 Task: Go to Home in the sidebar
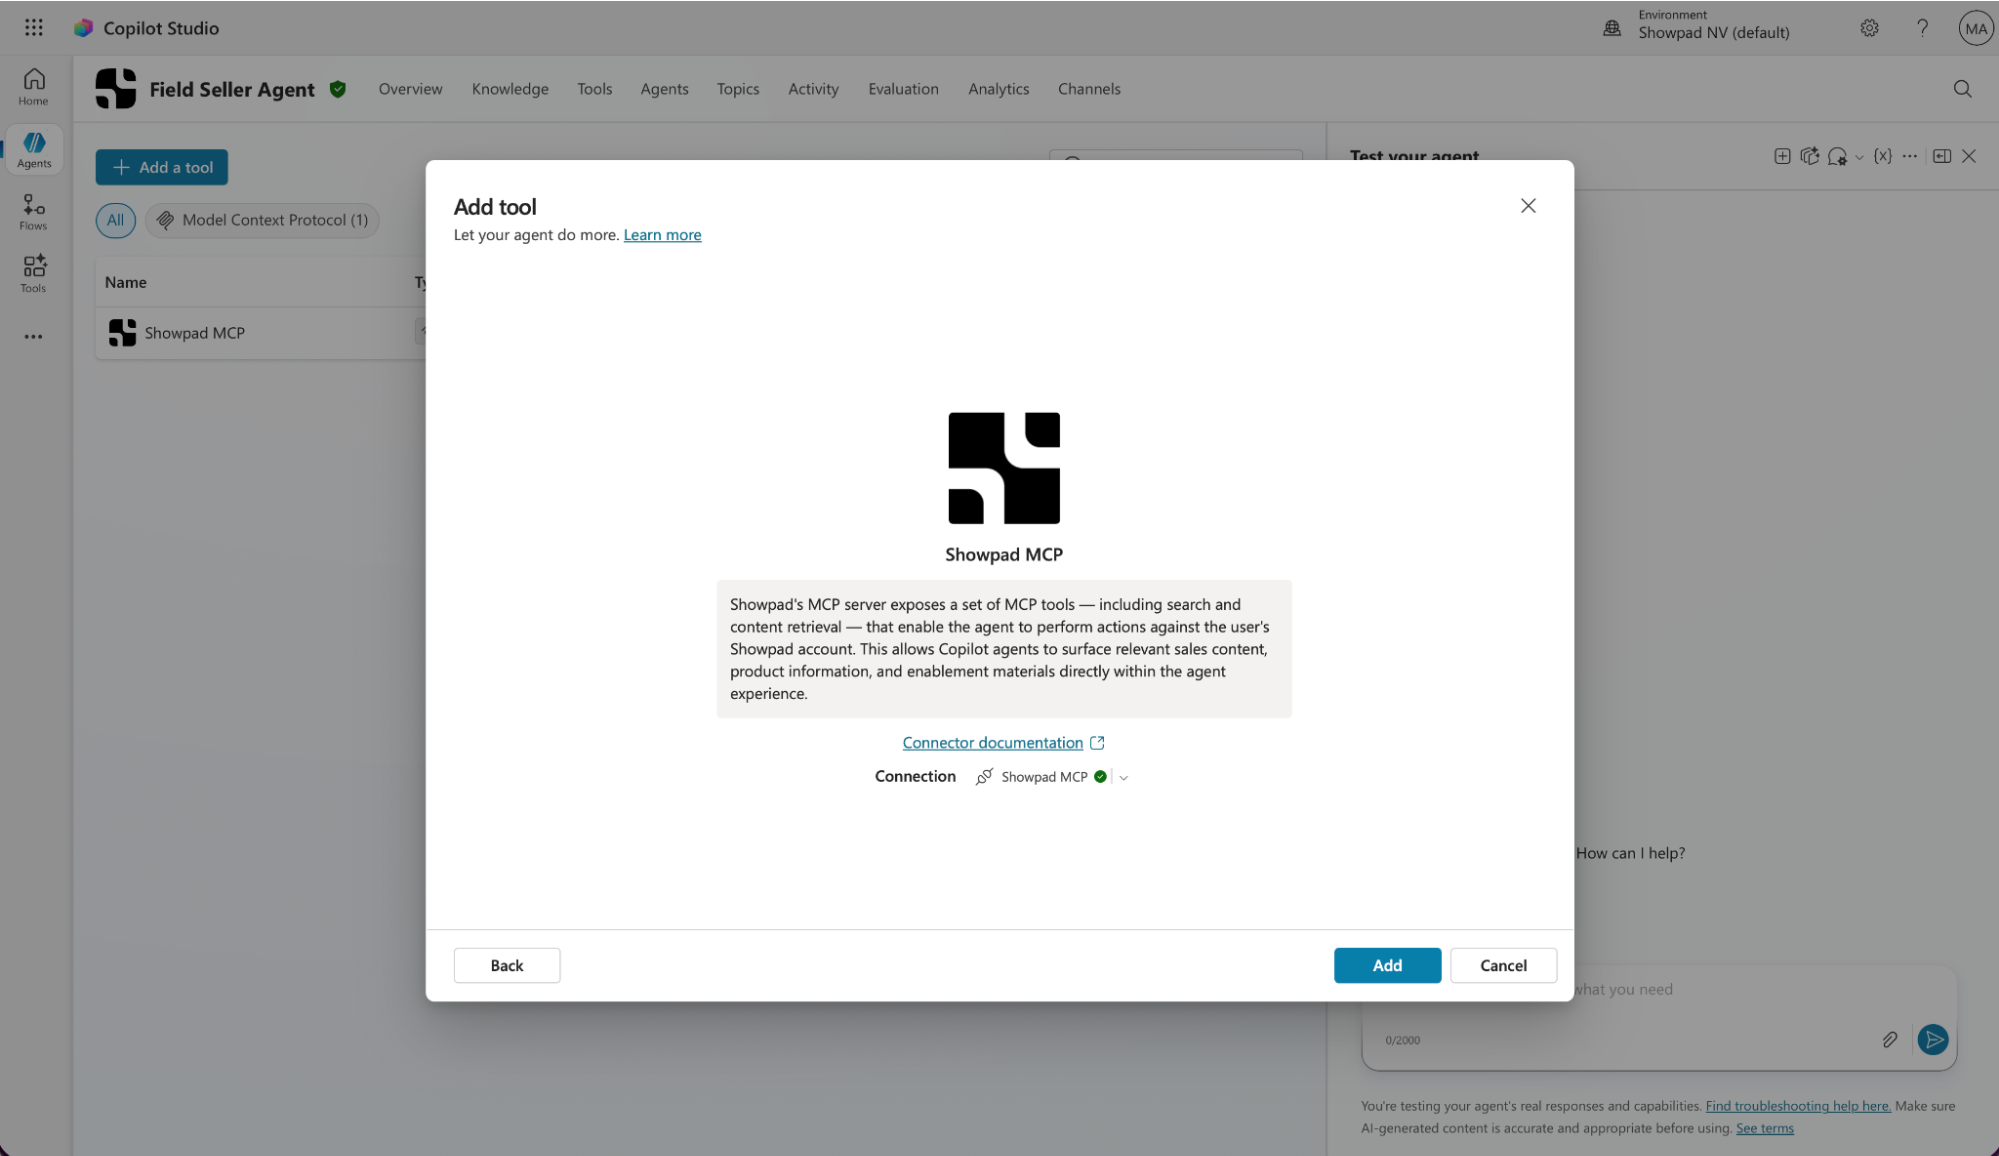tap(33, 87)
